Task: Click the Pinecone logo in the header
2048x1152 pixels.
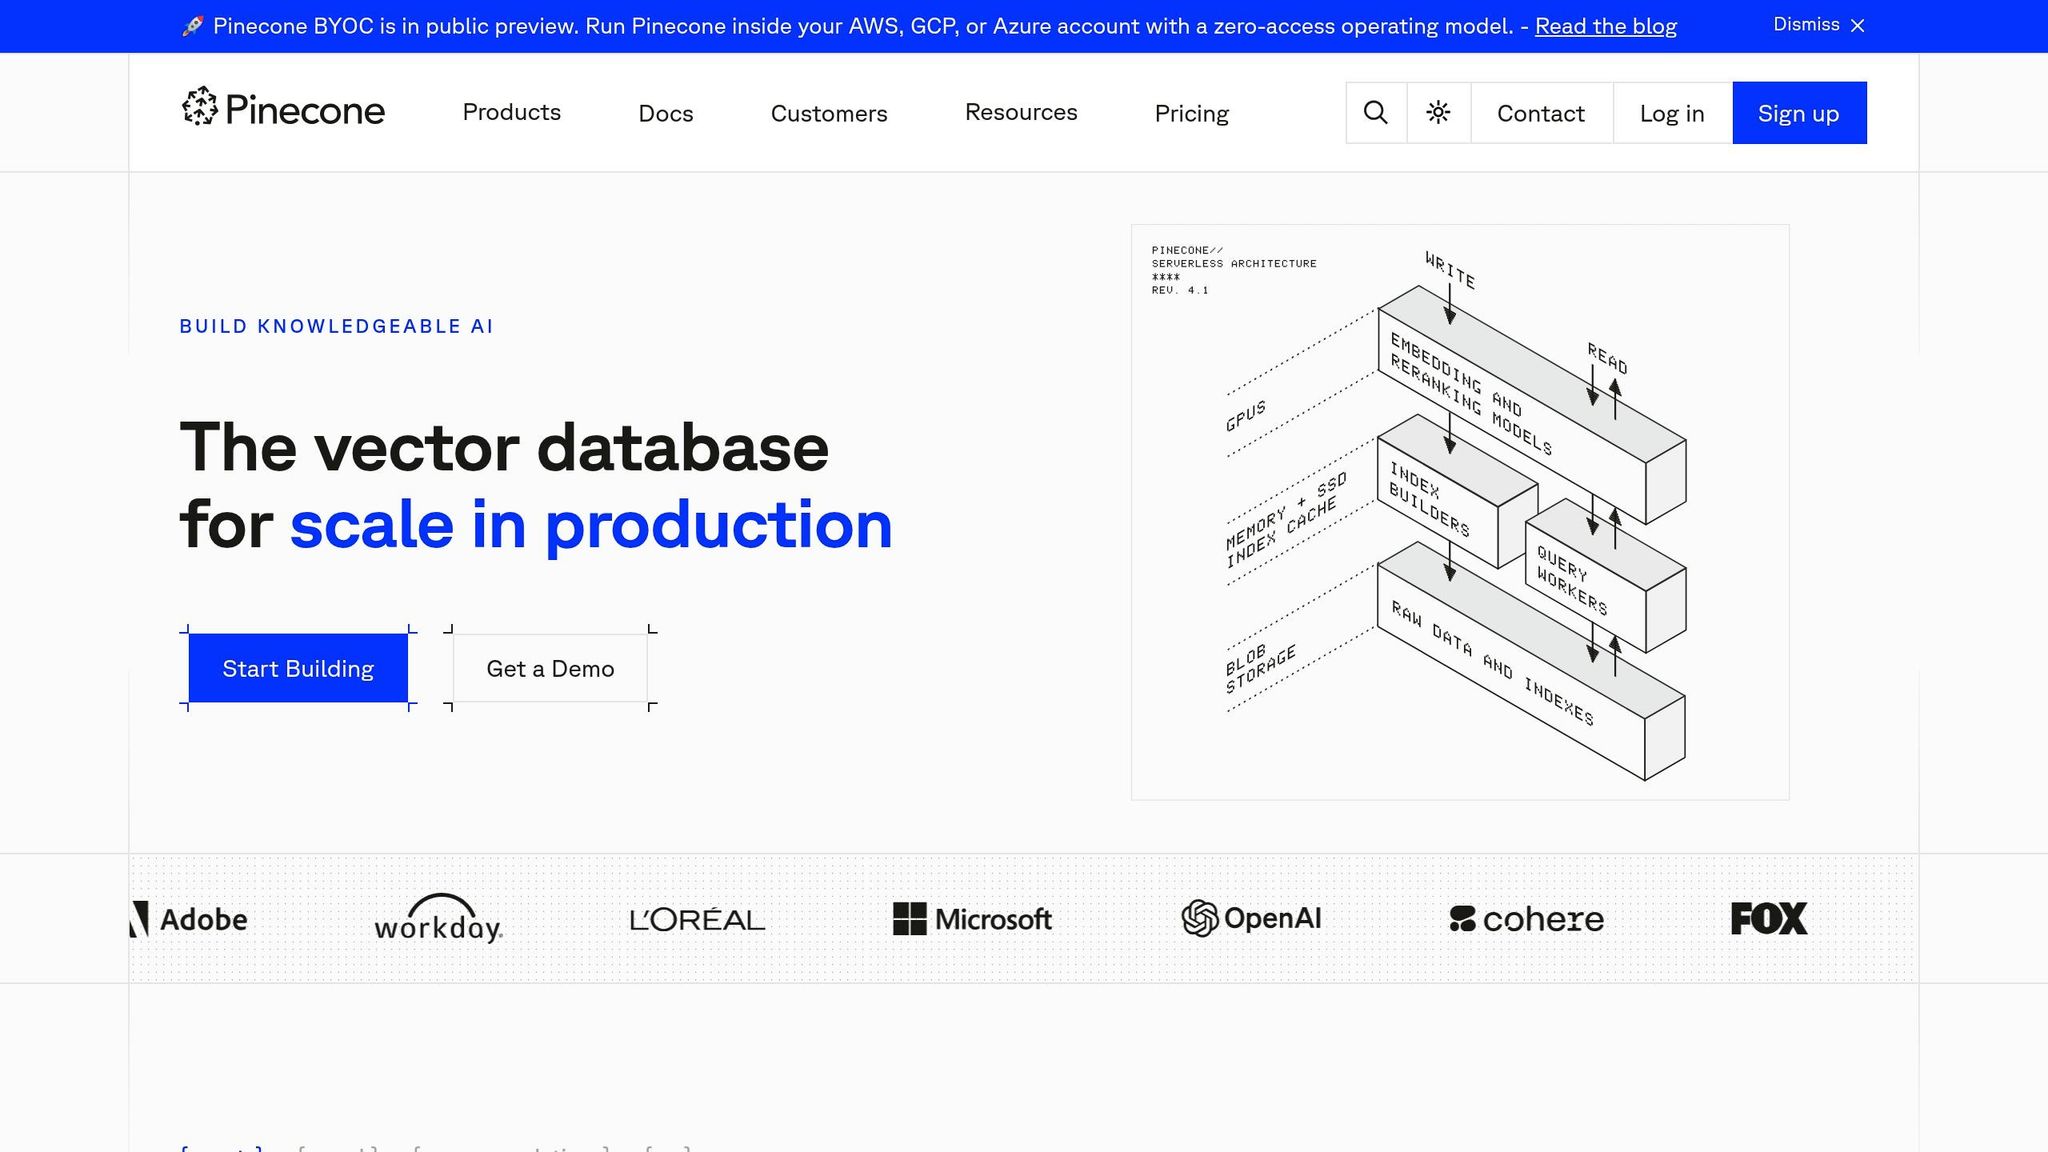Action: click(283, 108)
